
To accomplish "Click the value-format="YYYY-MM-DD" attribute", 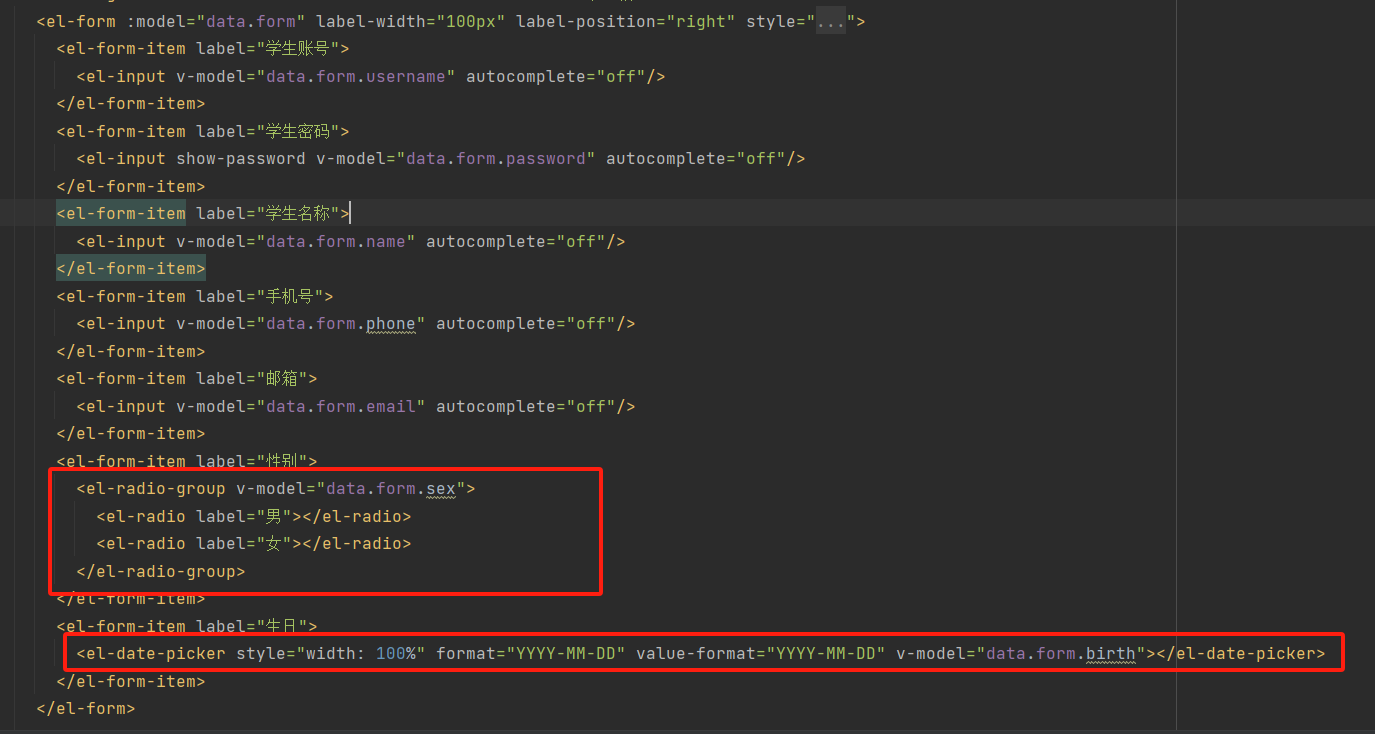I will 761,653.
